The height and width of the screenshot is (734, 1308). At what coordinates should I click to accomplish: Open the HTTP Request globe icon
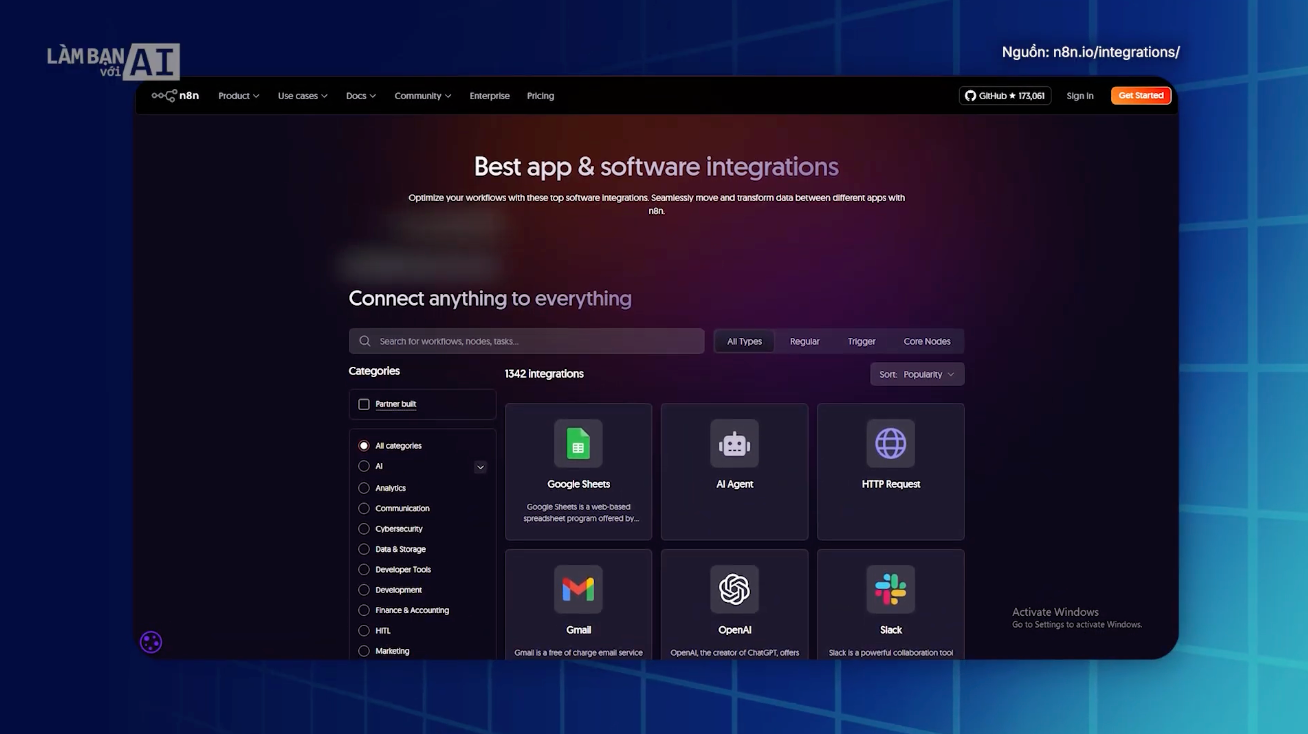(891, 443)
